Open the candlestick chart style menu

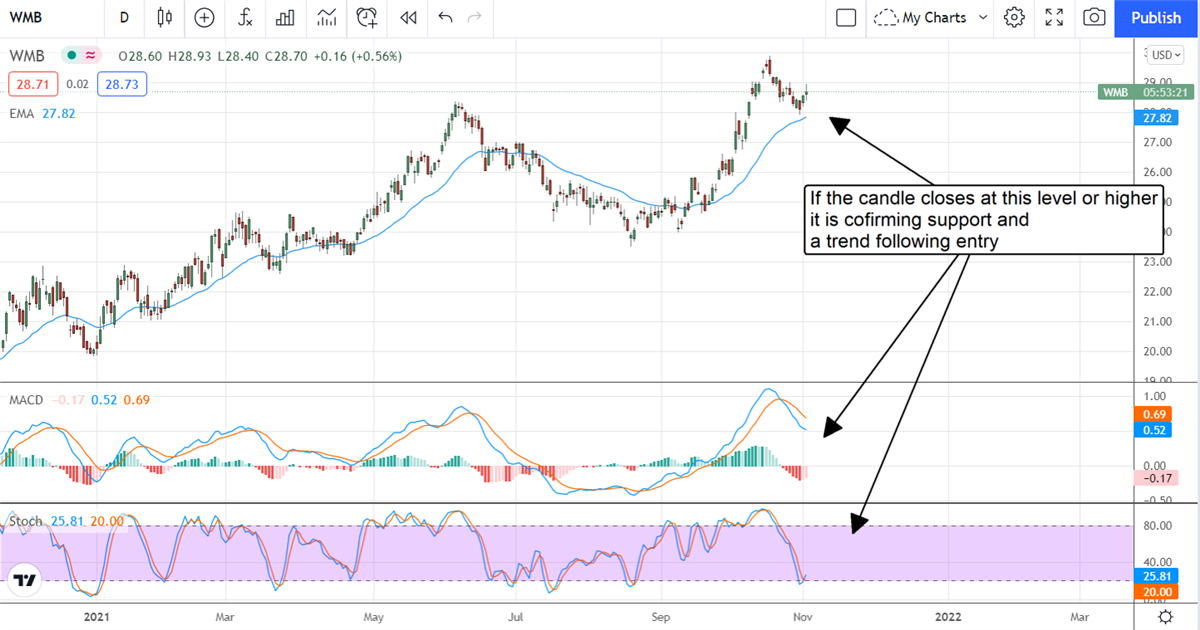(165, 17)
